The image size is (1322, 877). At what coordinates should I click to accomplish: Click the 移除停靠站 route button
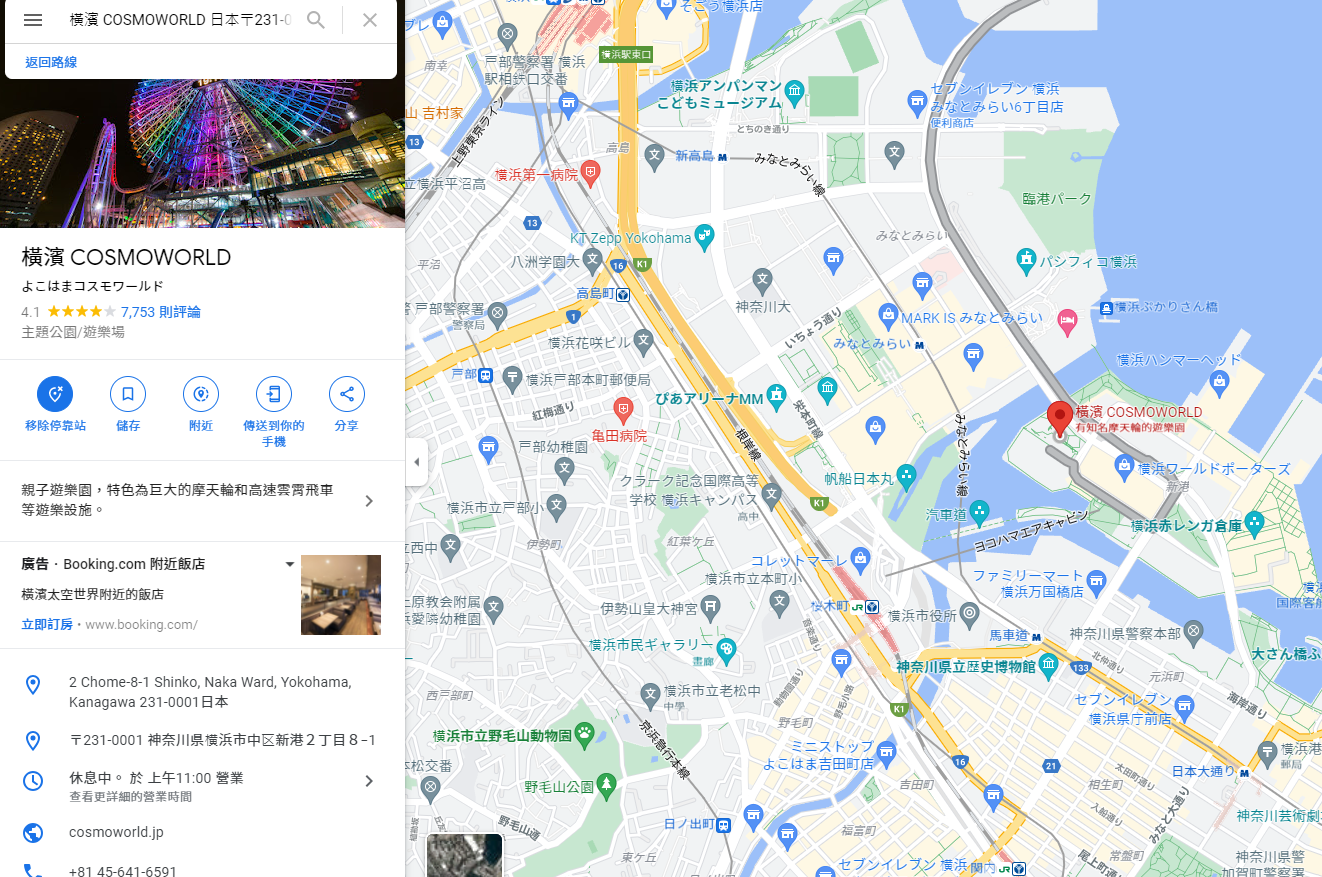coord(55,394)
